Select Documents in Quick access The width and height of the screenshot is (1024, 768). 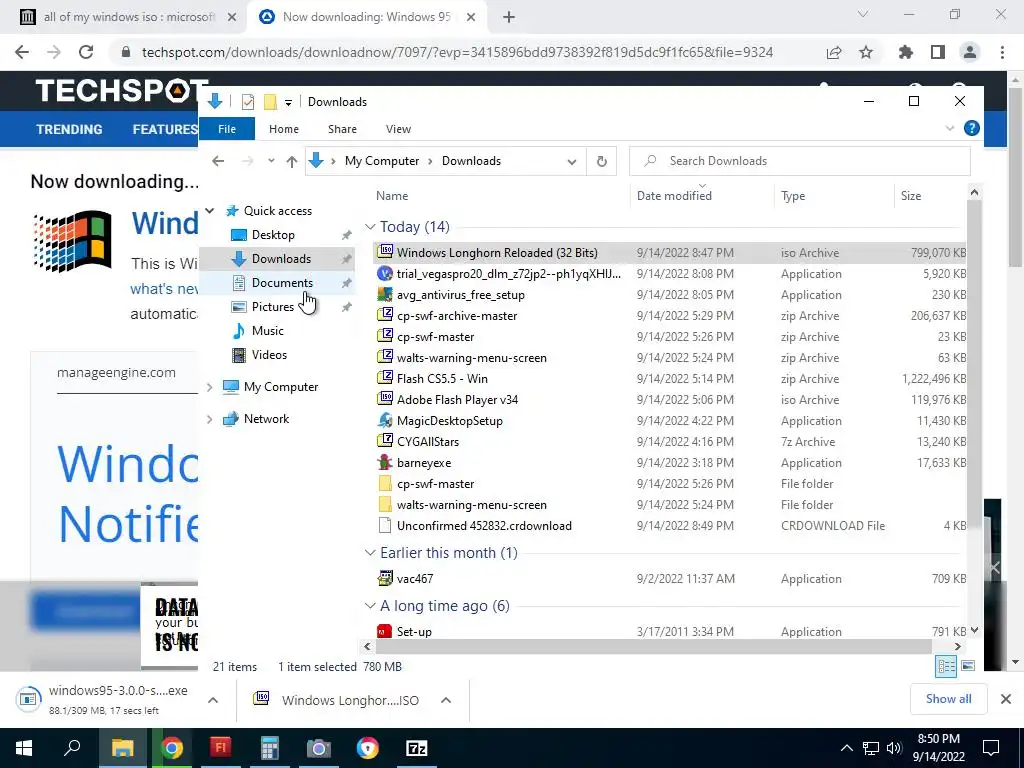[282, 283]
